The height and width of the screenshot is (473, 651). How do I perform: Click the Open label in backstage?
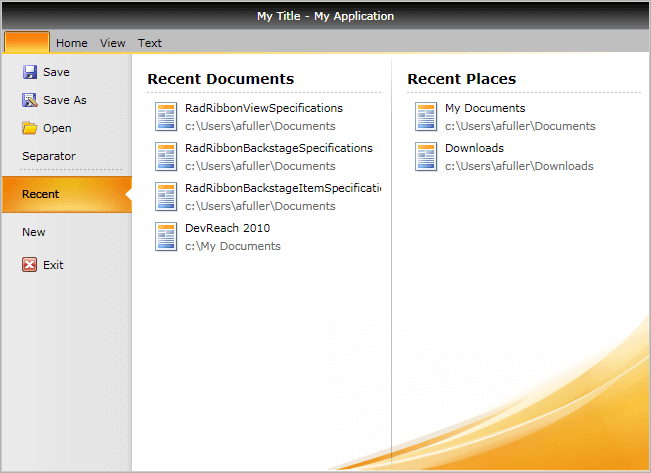(x=57, y=128)
